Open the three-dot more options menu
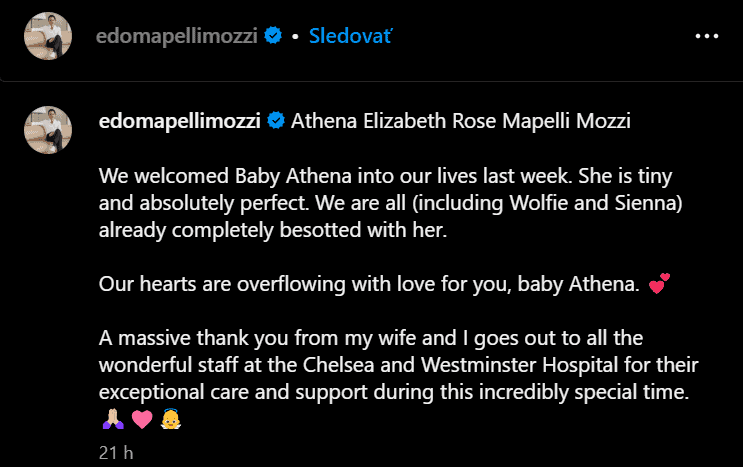 point(707,36)
